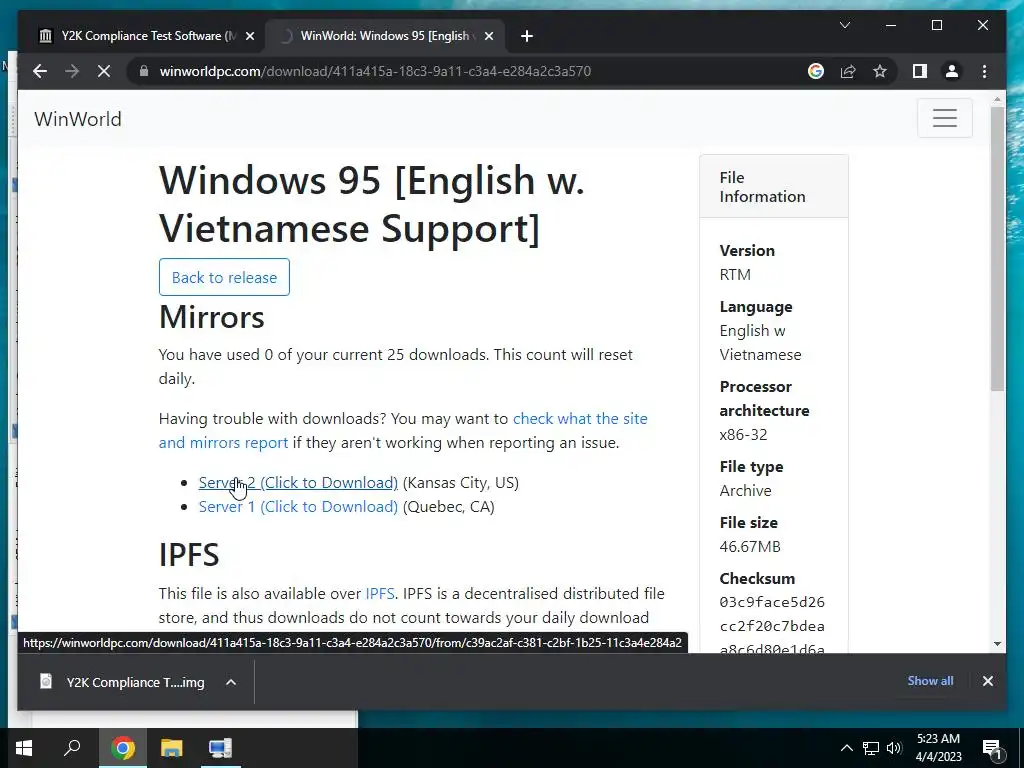Show hidden system tray icons

(x=846, y=748)
